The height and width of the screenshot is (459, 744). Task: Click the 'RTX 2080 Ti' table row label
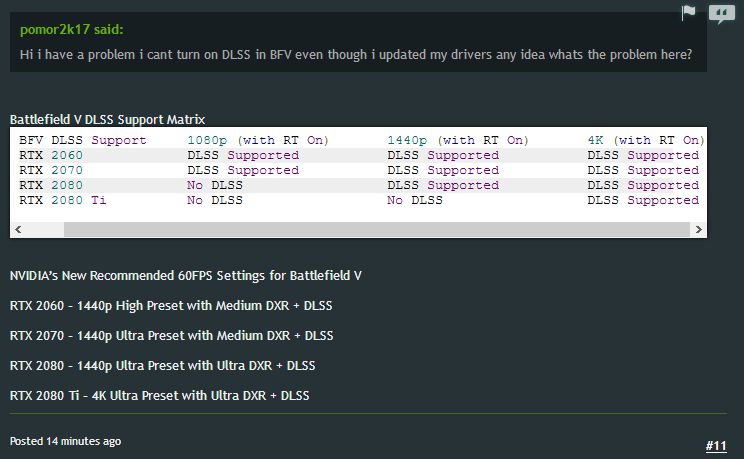(63, 200)
